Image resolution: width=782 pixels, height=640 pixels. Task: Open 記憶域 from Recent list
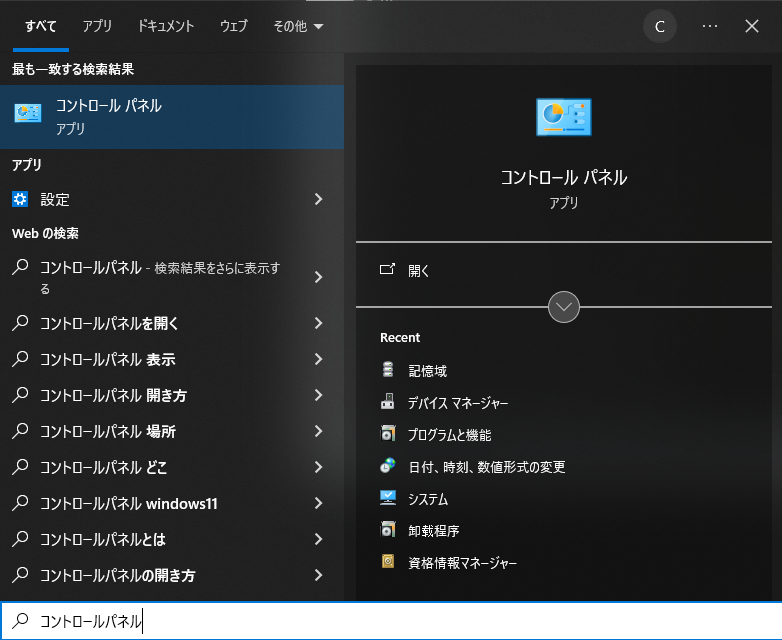(427, 370)
